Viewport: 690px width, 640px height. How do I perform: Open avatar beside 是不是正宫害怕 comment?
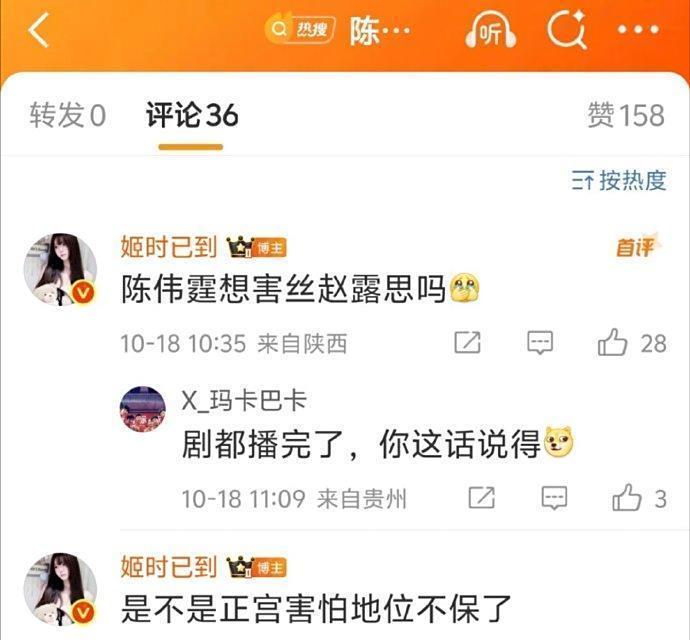click(x=60, y=590)
